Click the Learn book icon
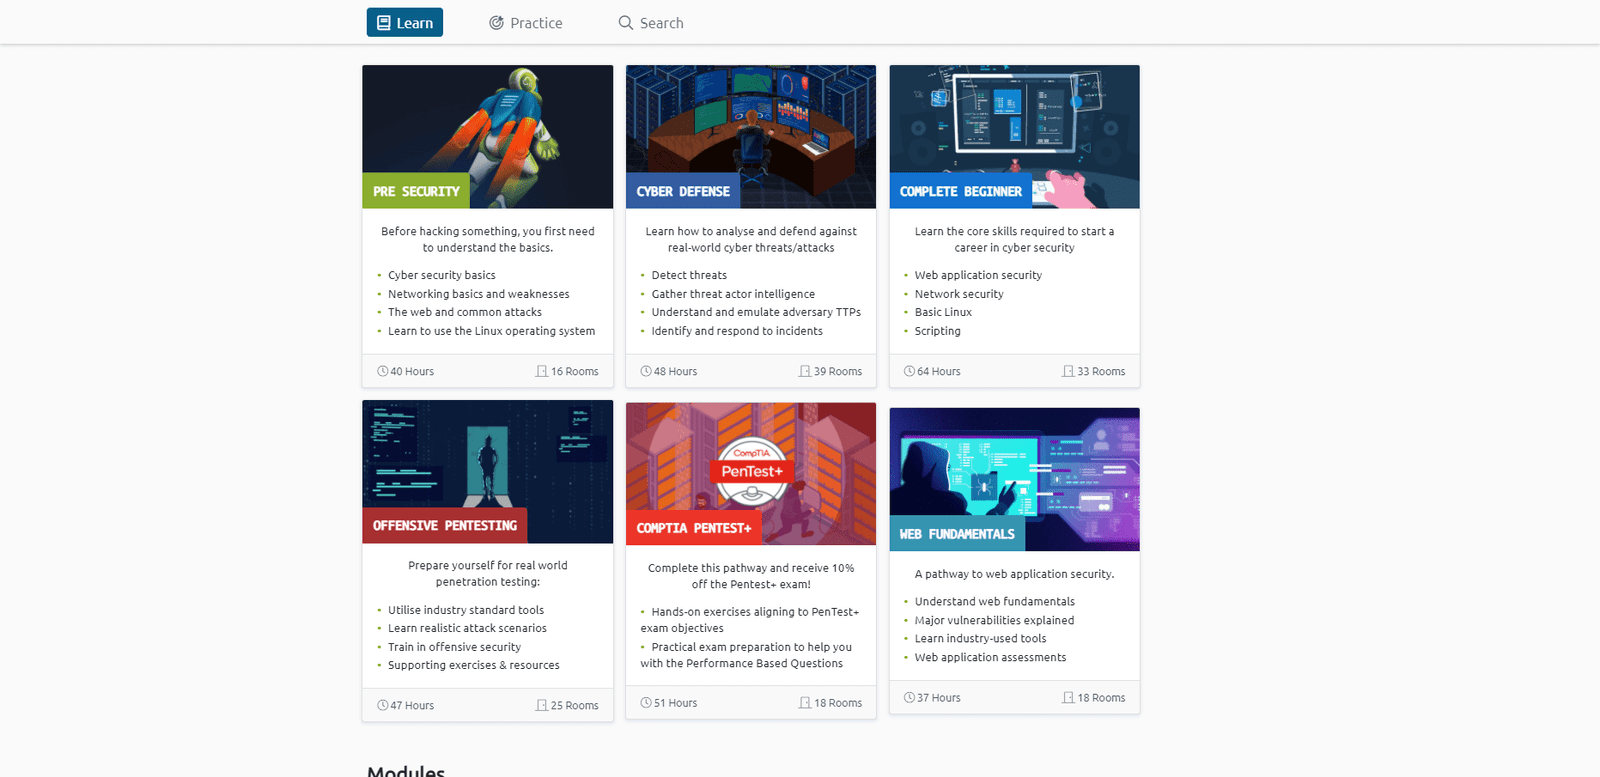 click(x=384, y=23)
